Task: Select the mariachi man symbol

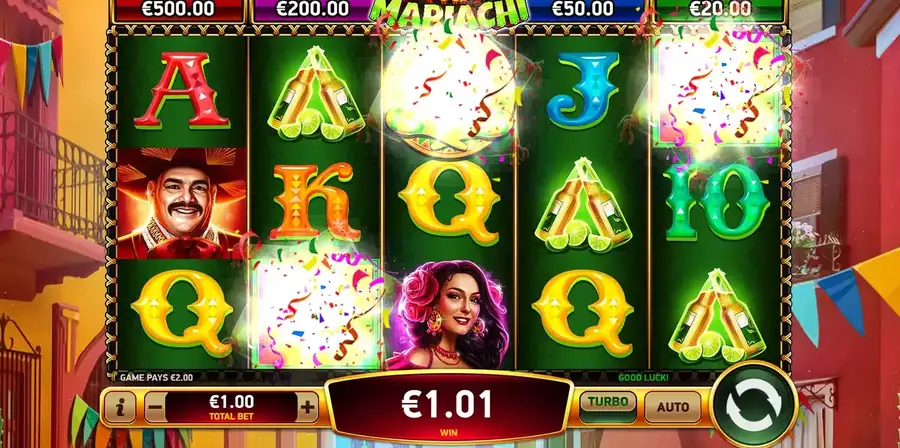Action: (x=181, y=204)
